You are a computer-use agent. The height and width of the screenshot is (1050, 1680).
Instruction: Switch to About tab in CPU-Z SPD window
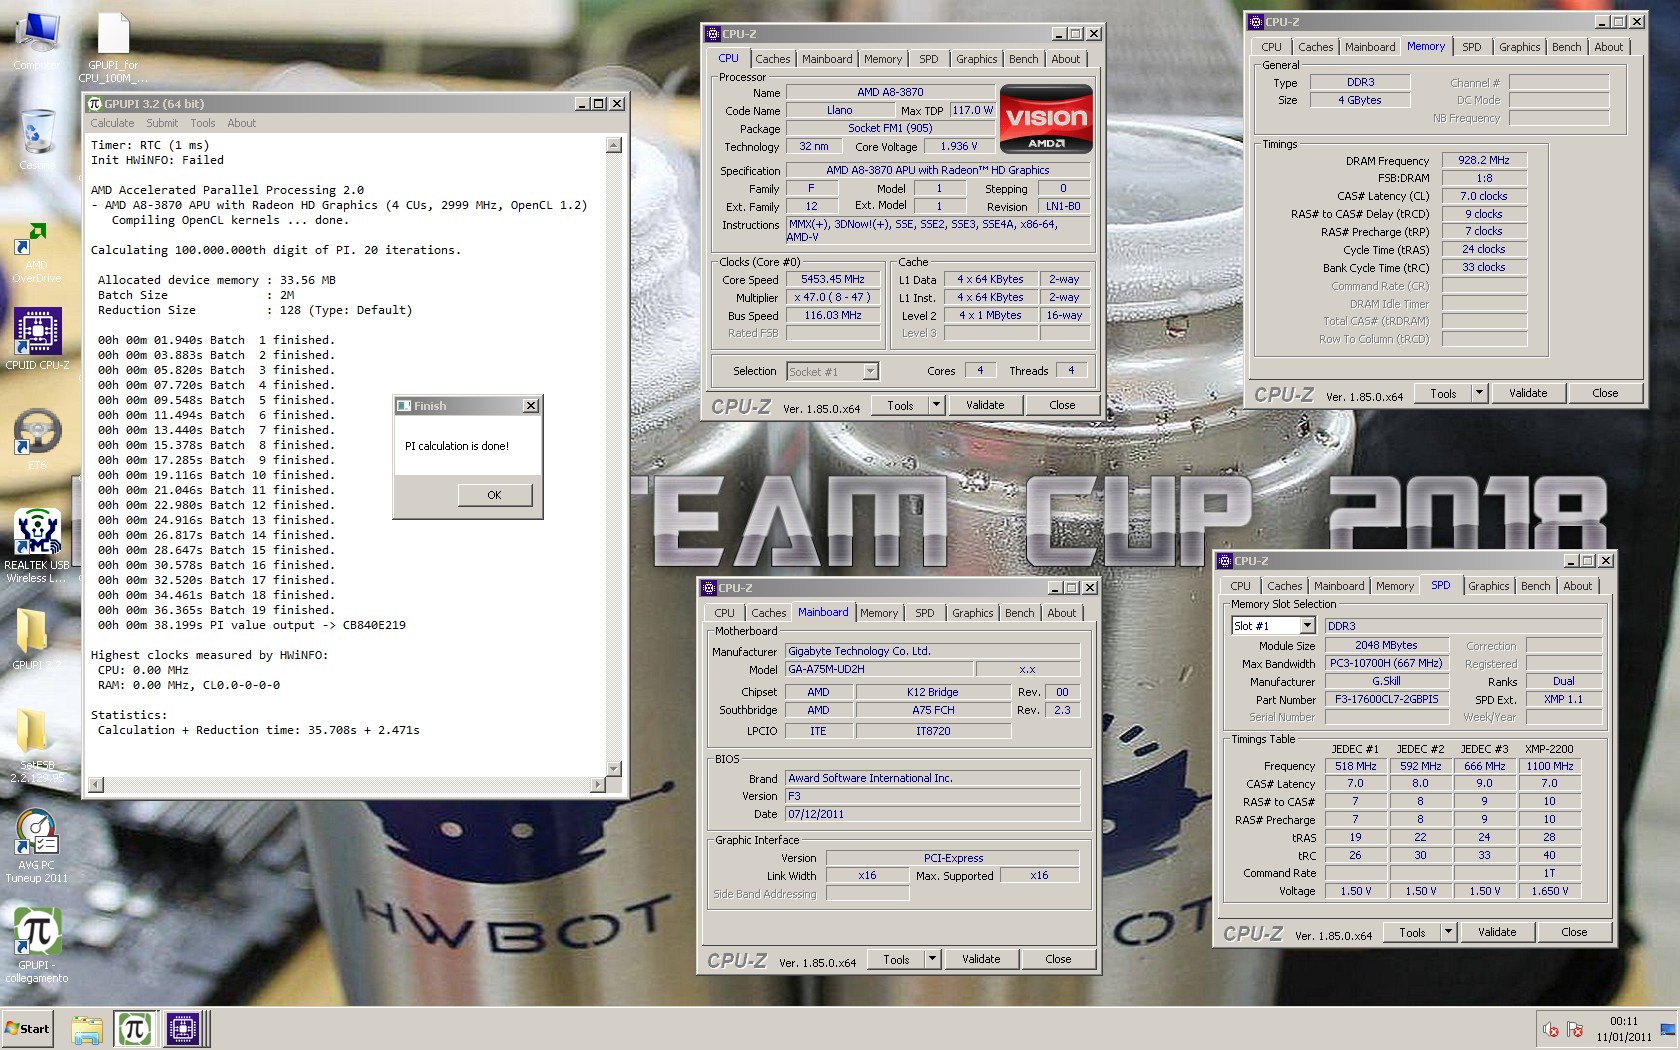click(1578, 586)
